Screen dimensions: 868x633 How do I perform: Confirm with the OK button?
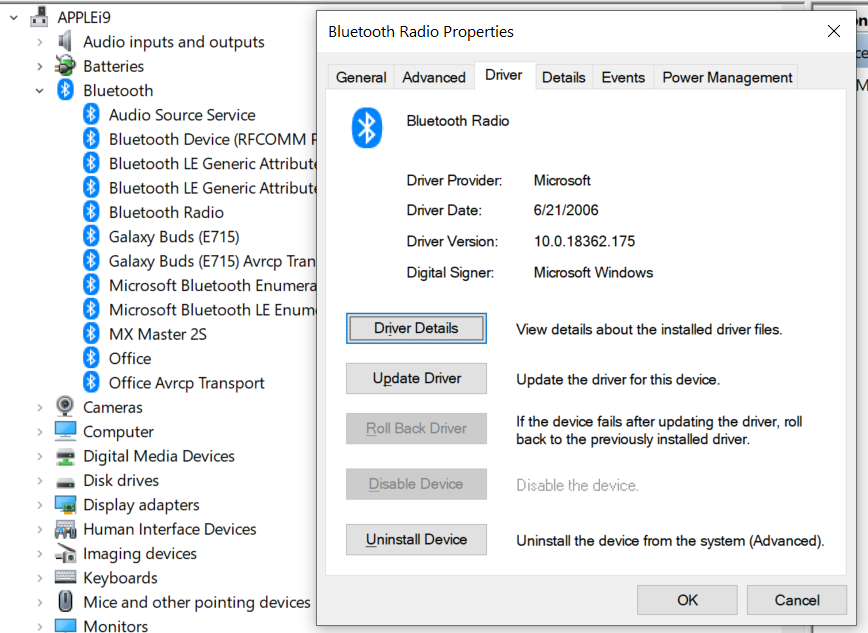point(687,600)
